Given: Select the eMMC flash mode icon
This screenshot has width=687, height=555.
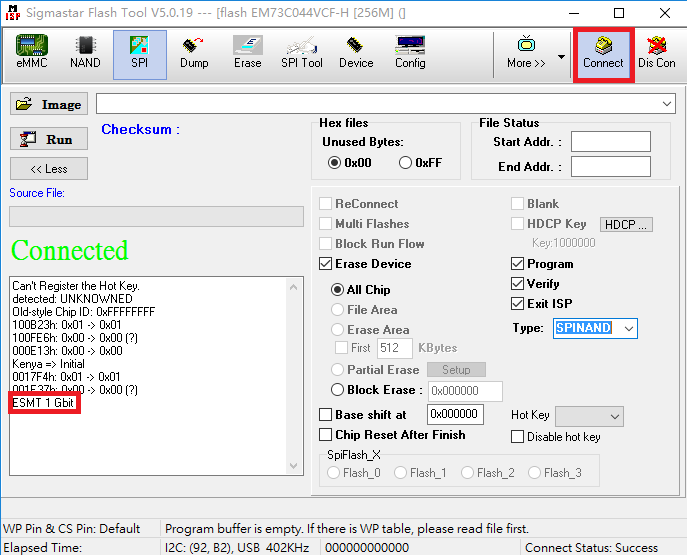Looking at the screenshot, I should click(32, 53).
